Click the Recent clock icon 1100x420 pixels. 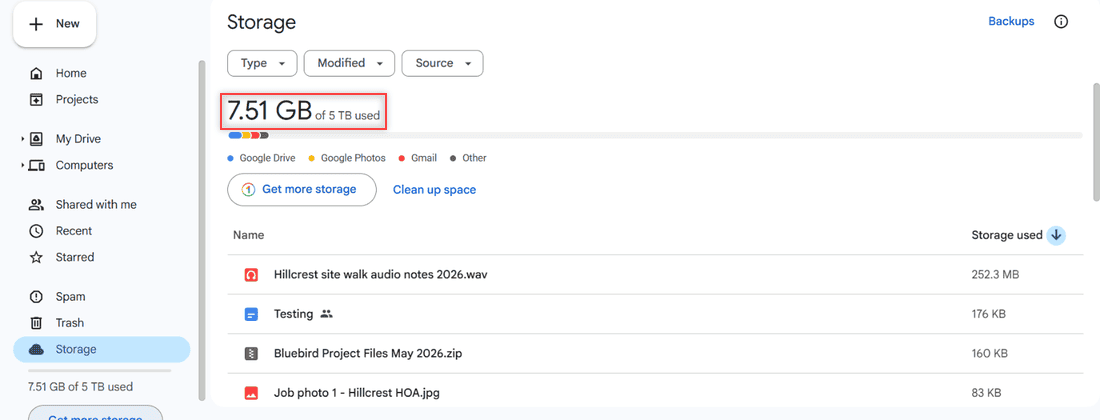coord(36,231)
